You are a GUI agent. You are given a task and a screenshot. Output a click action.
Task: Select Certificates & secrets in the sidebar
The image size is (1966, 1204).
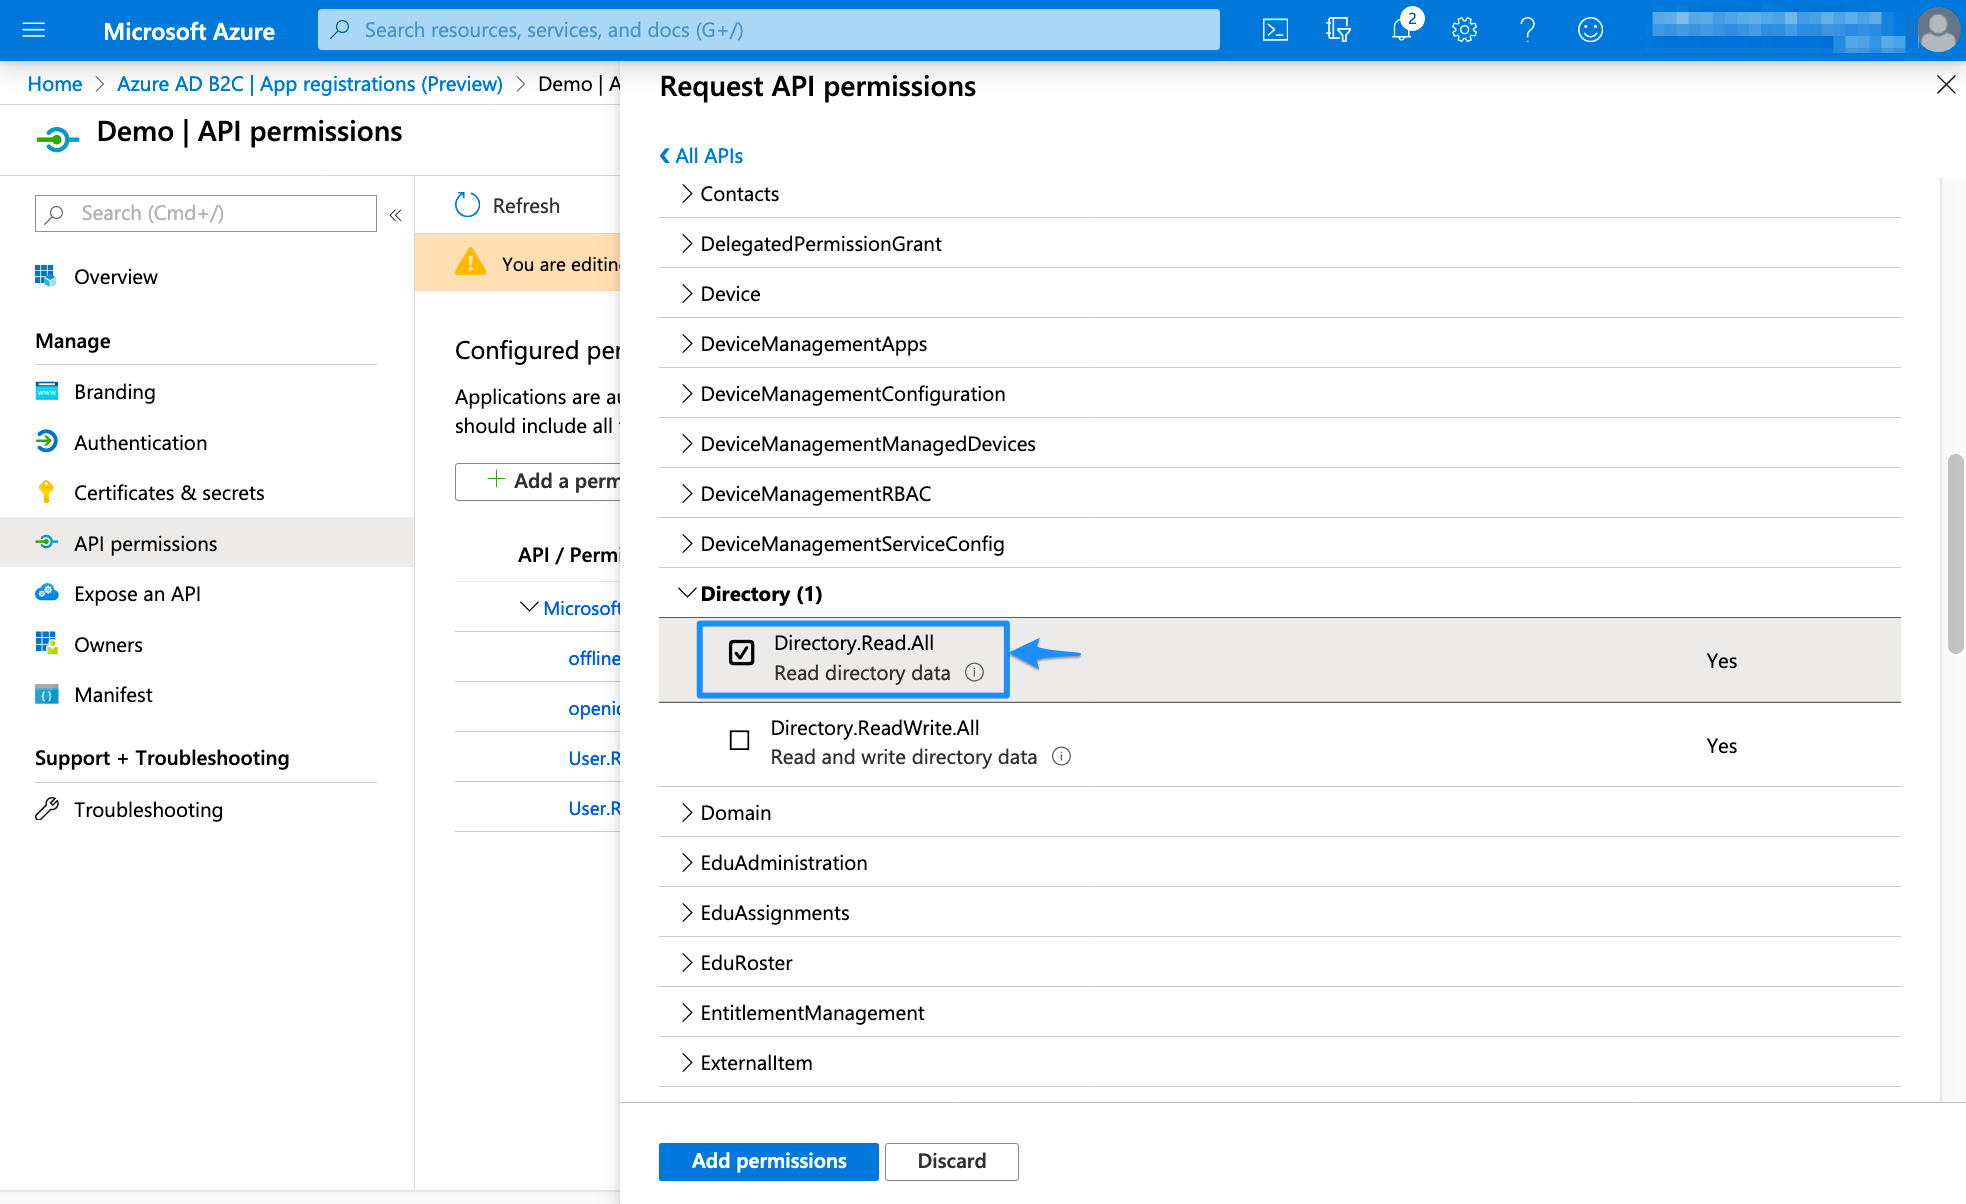pyautogui.click(x=169, y=492)
